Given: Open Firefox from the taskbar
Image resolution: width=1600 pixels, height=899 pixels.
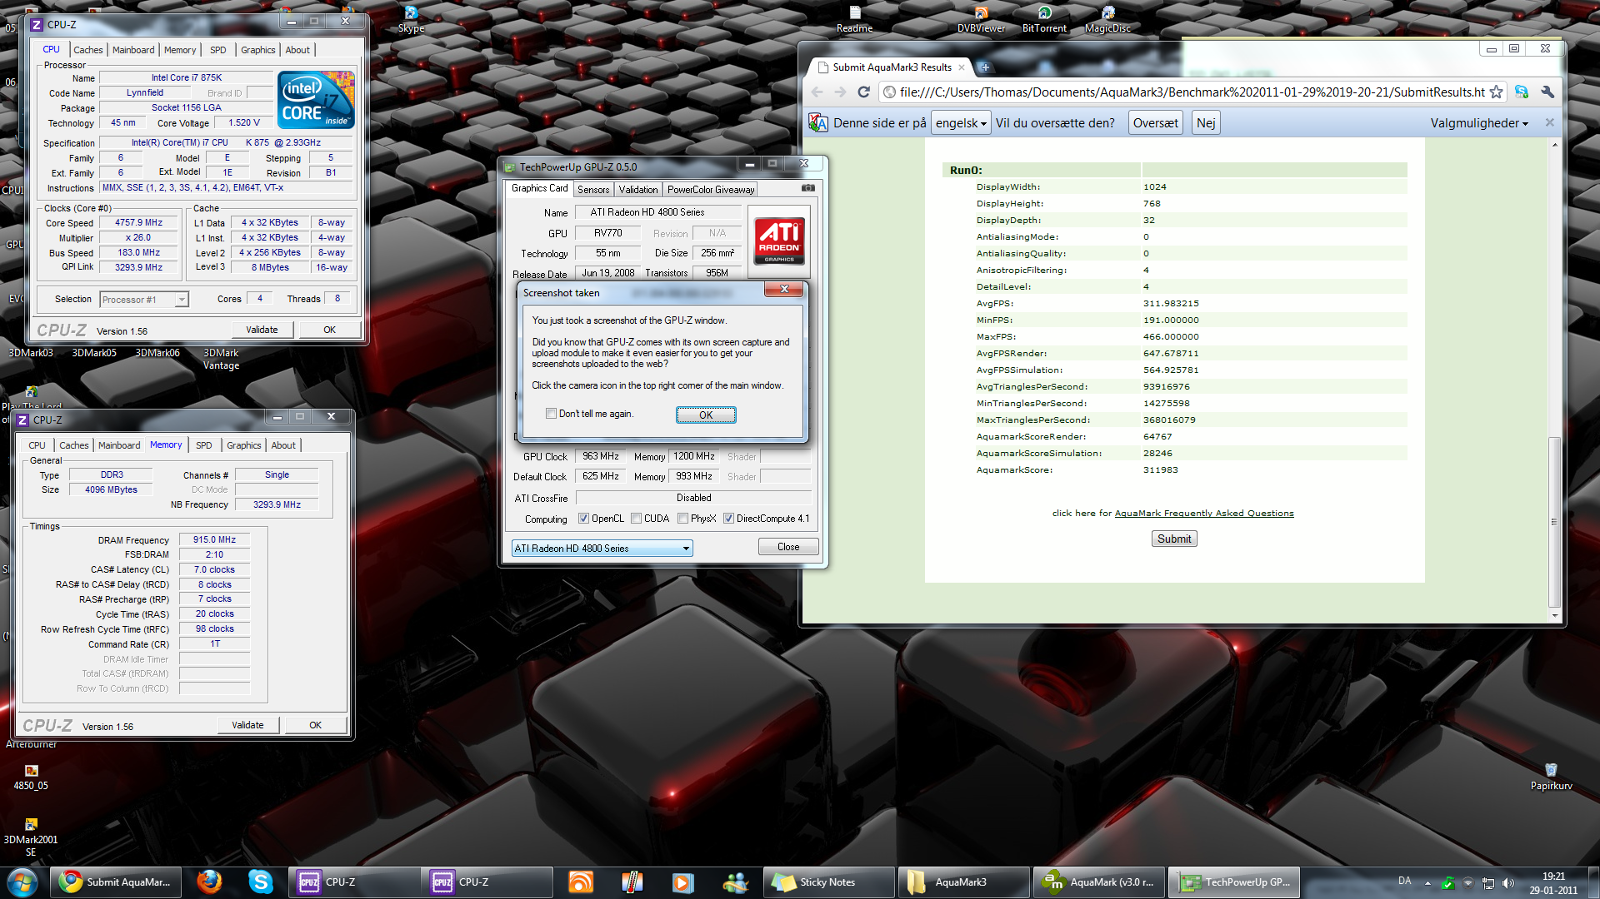Looking at the screenshot, I should point(209,881).
